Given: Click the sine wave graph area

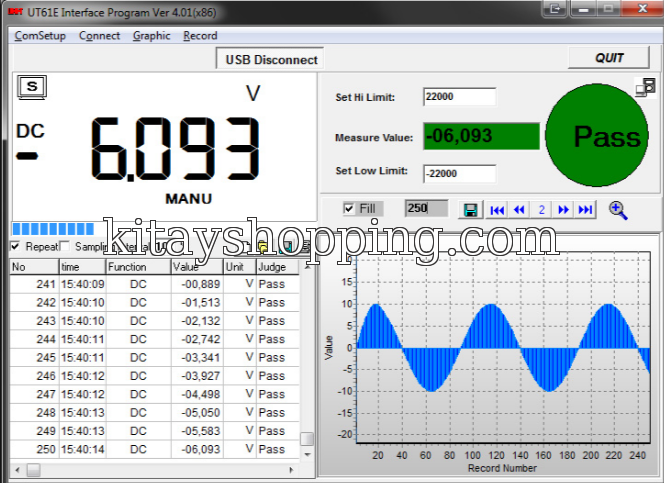Looking at the screenshot, I should point(503,347).
